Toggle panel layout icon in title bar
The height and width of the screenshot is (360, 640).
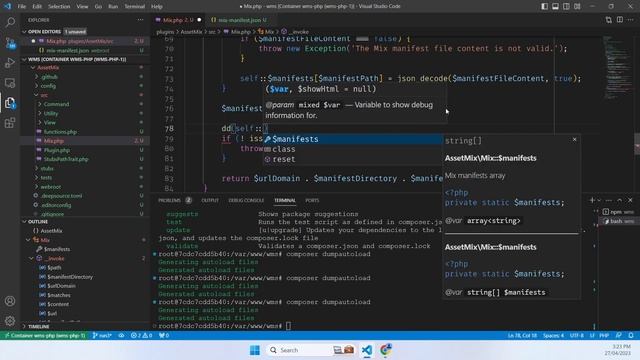(556, 6)
